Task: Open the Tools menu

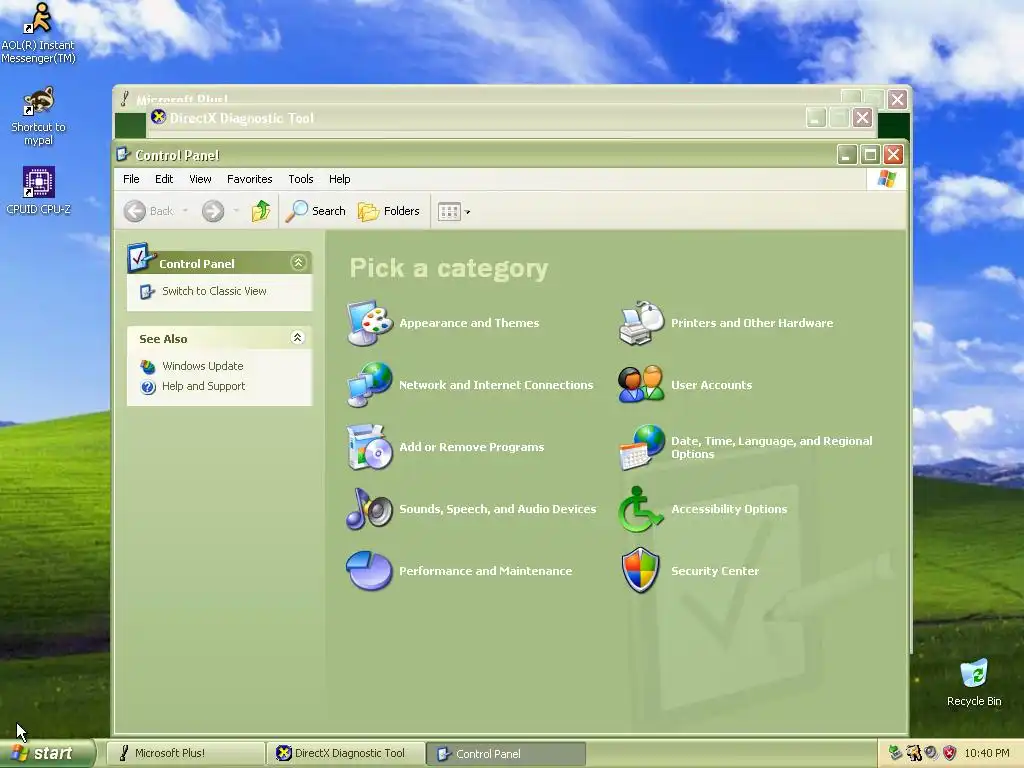Action: 301,179
